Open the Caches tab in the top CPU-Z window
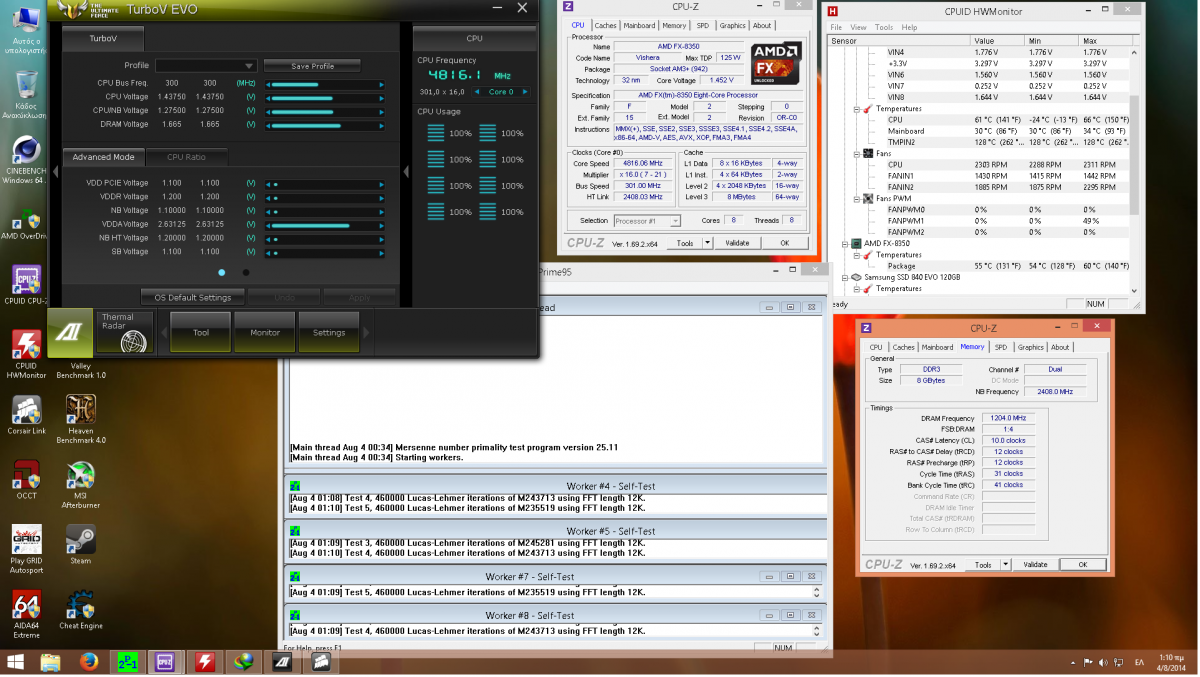The image size is (1200, 677). 606,26
